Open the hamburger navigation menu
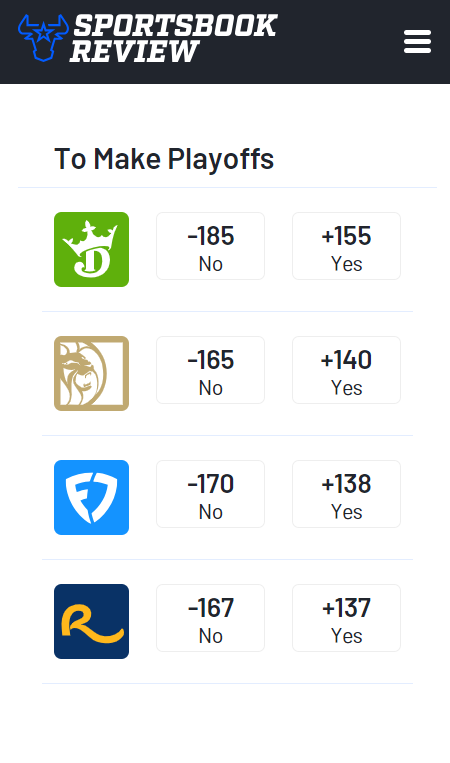 (417, 41)
